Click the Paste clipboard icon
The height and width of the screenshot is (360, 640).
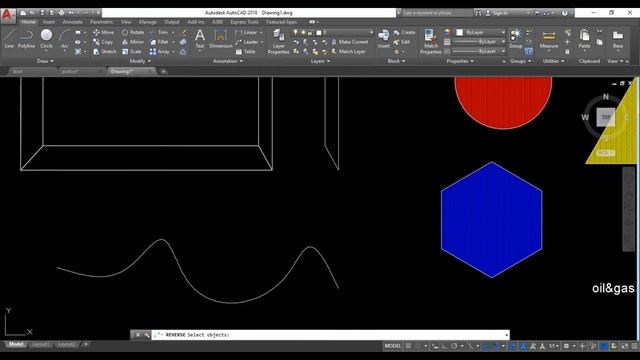click(584, 39)
